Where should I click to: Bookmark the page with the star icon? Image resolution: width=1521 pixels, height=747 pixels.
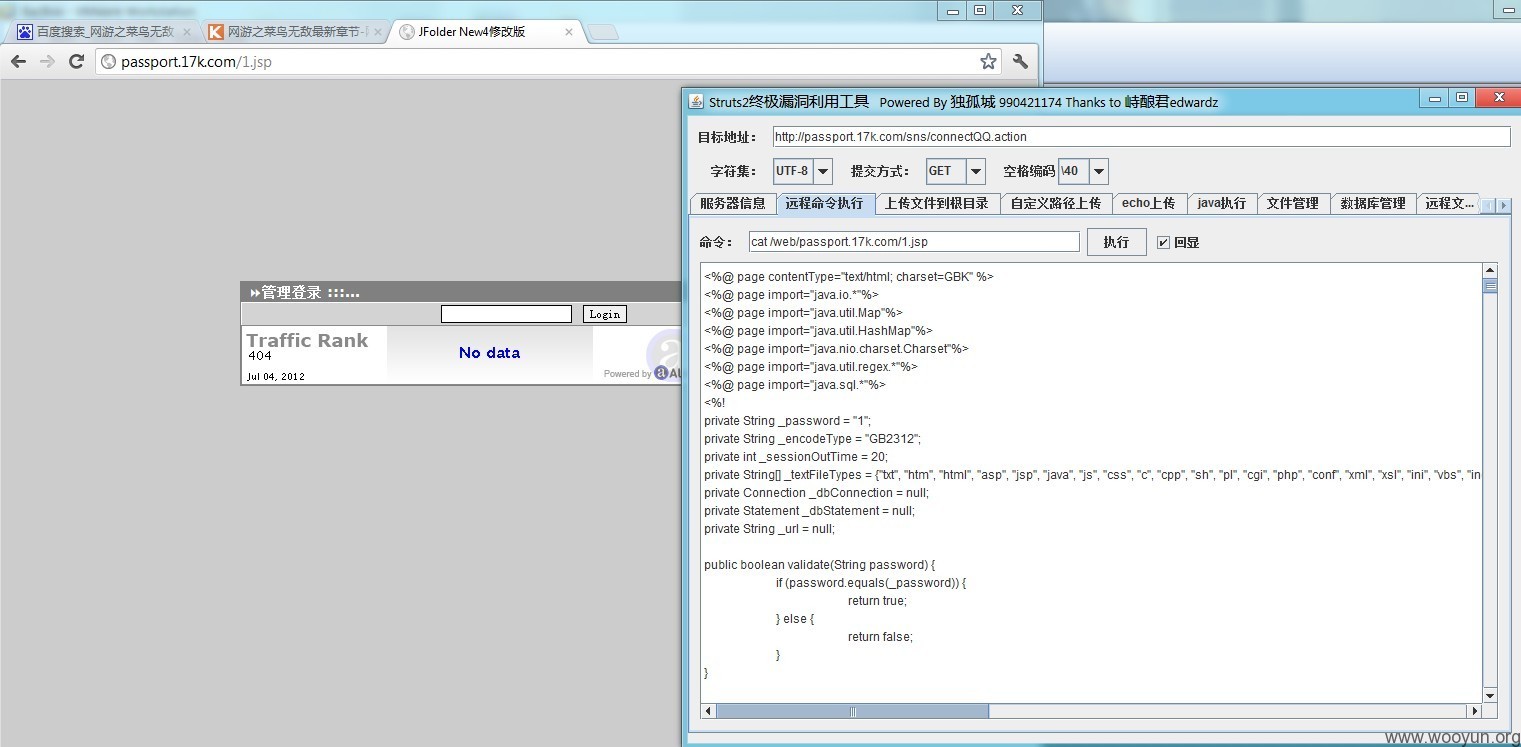coord(988,62)
